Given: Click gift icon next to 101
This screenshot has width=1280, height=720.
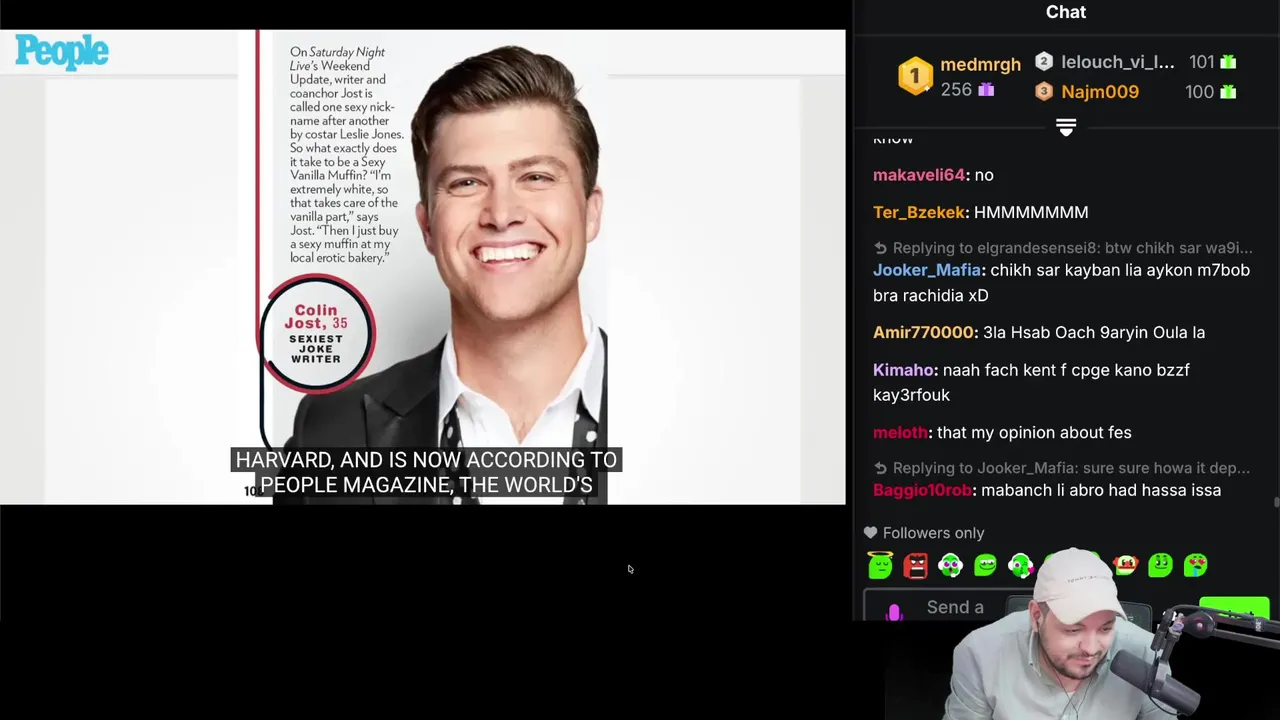Looking at the screenshot, I should [1228, 62].
